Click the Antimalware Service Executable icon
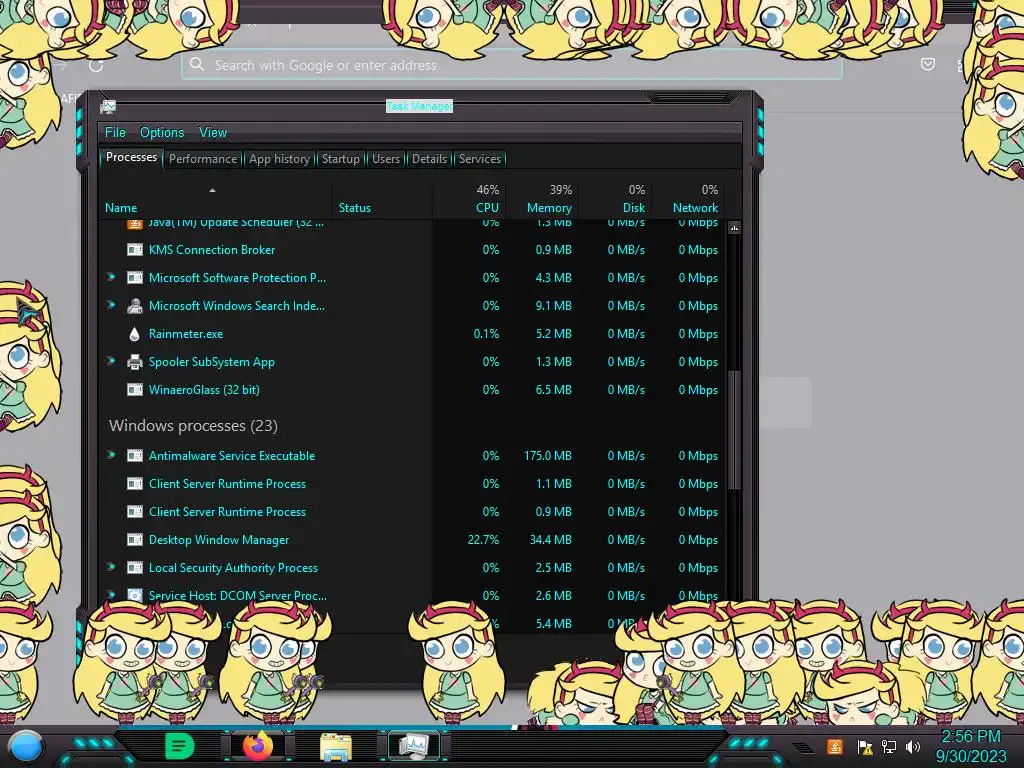Image resolution: width=1024 pixels, height=768 pixels. 135,456
